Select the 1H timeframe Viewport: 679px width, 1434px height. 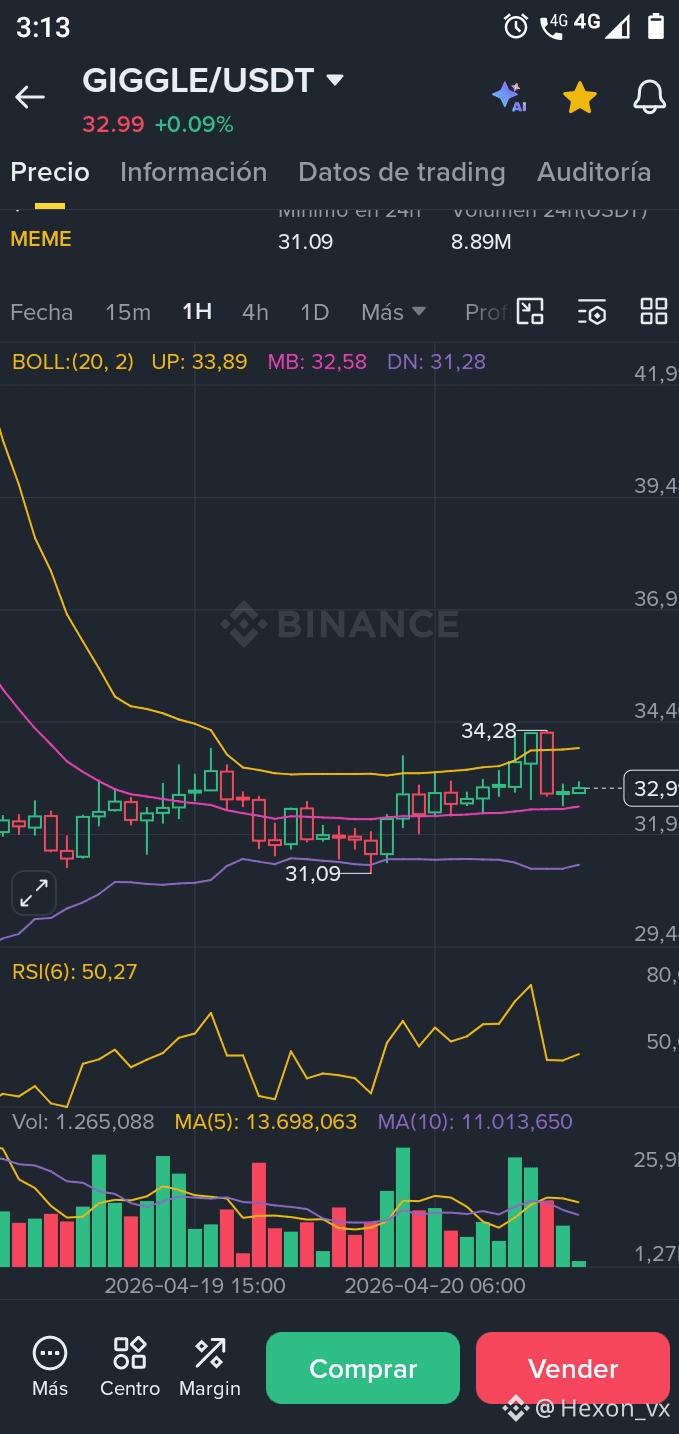[x=197, y=312]
